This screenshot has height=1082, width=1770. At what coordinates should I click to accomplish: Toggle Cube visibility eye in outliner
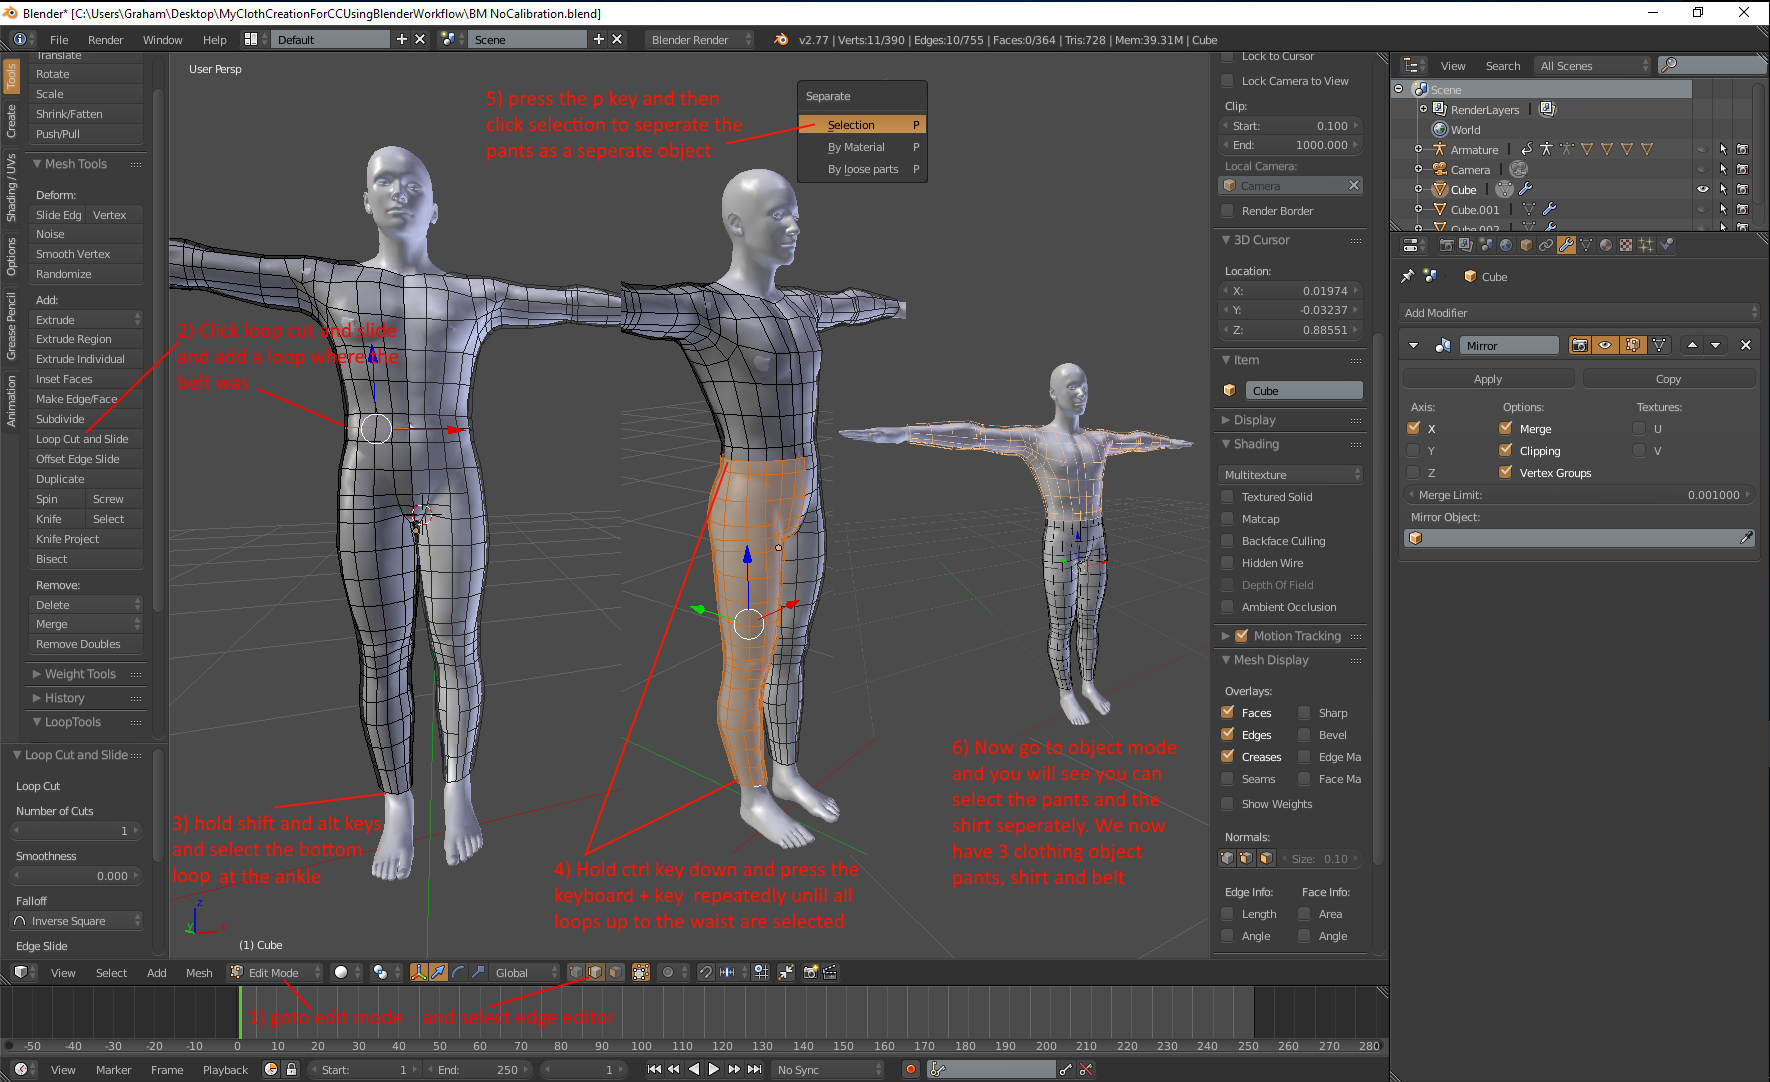(1702, 189)
